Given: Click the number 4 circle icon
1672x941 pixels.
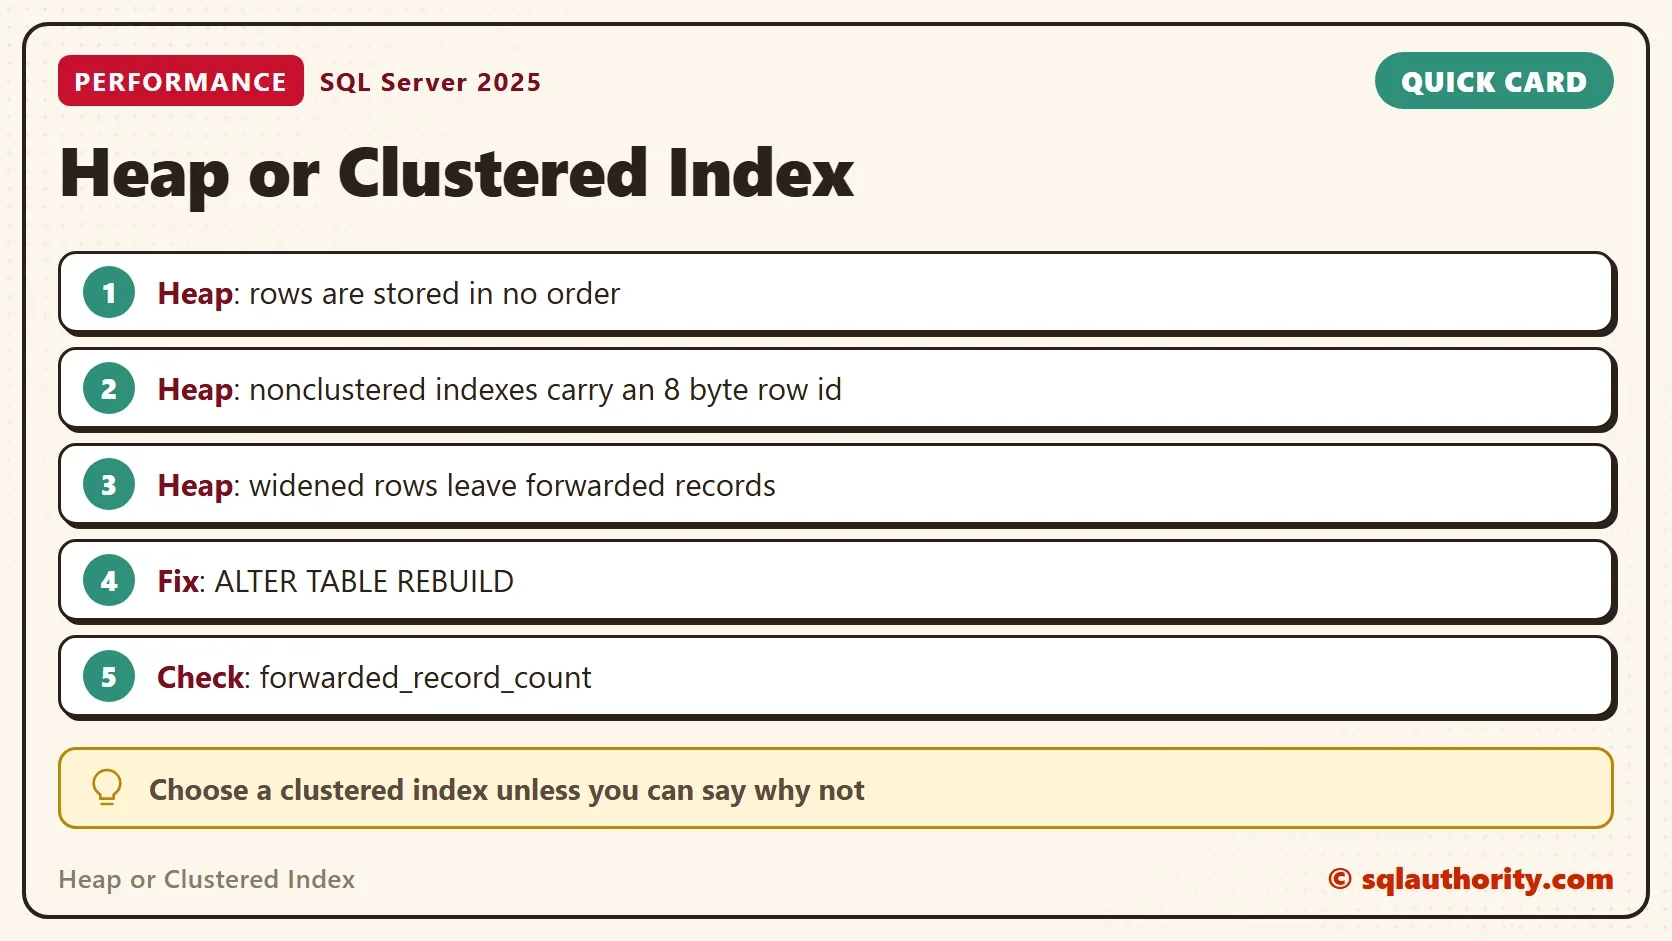Looking at the screenshot, I should (109, 581).
